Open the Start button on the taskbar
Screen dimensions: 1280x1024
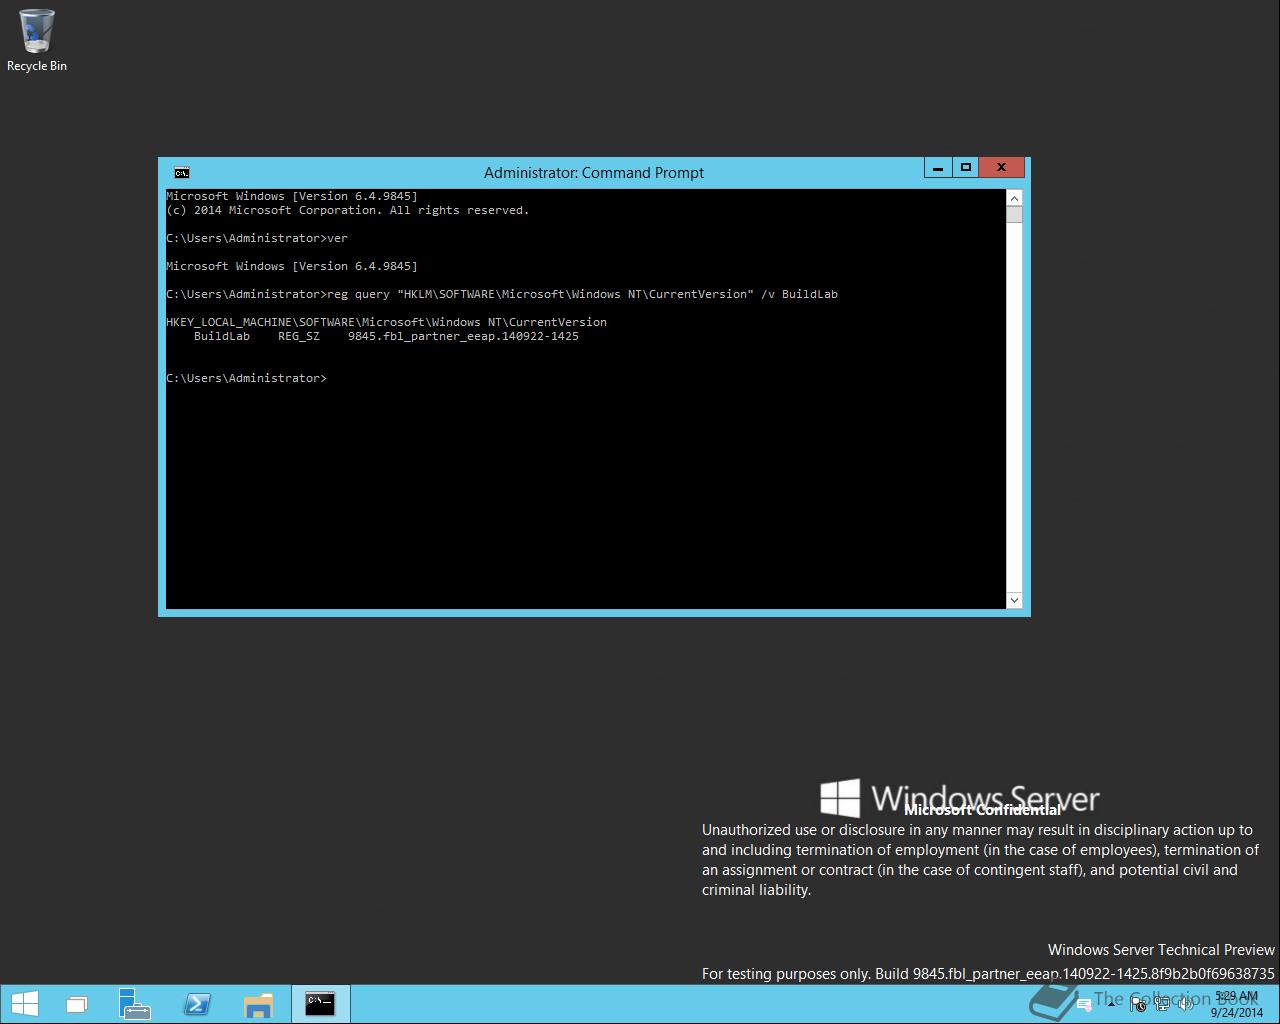pos(25,1004)
